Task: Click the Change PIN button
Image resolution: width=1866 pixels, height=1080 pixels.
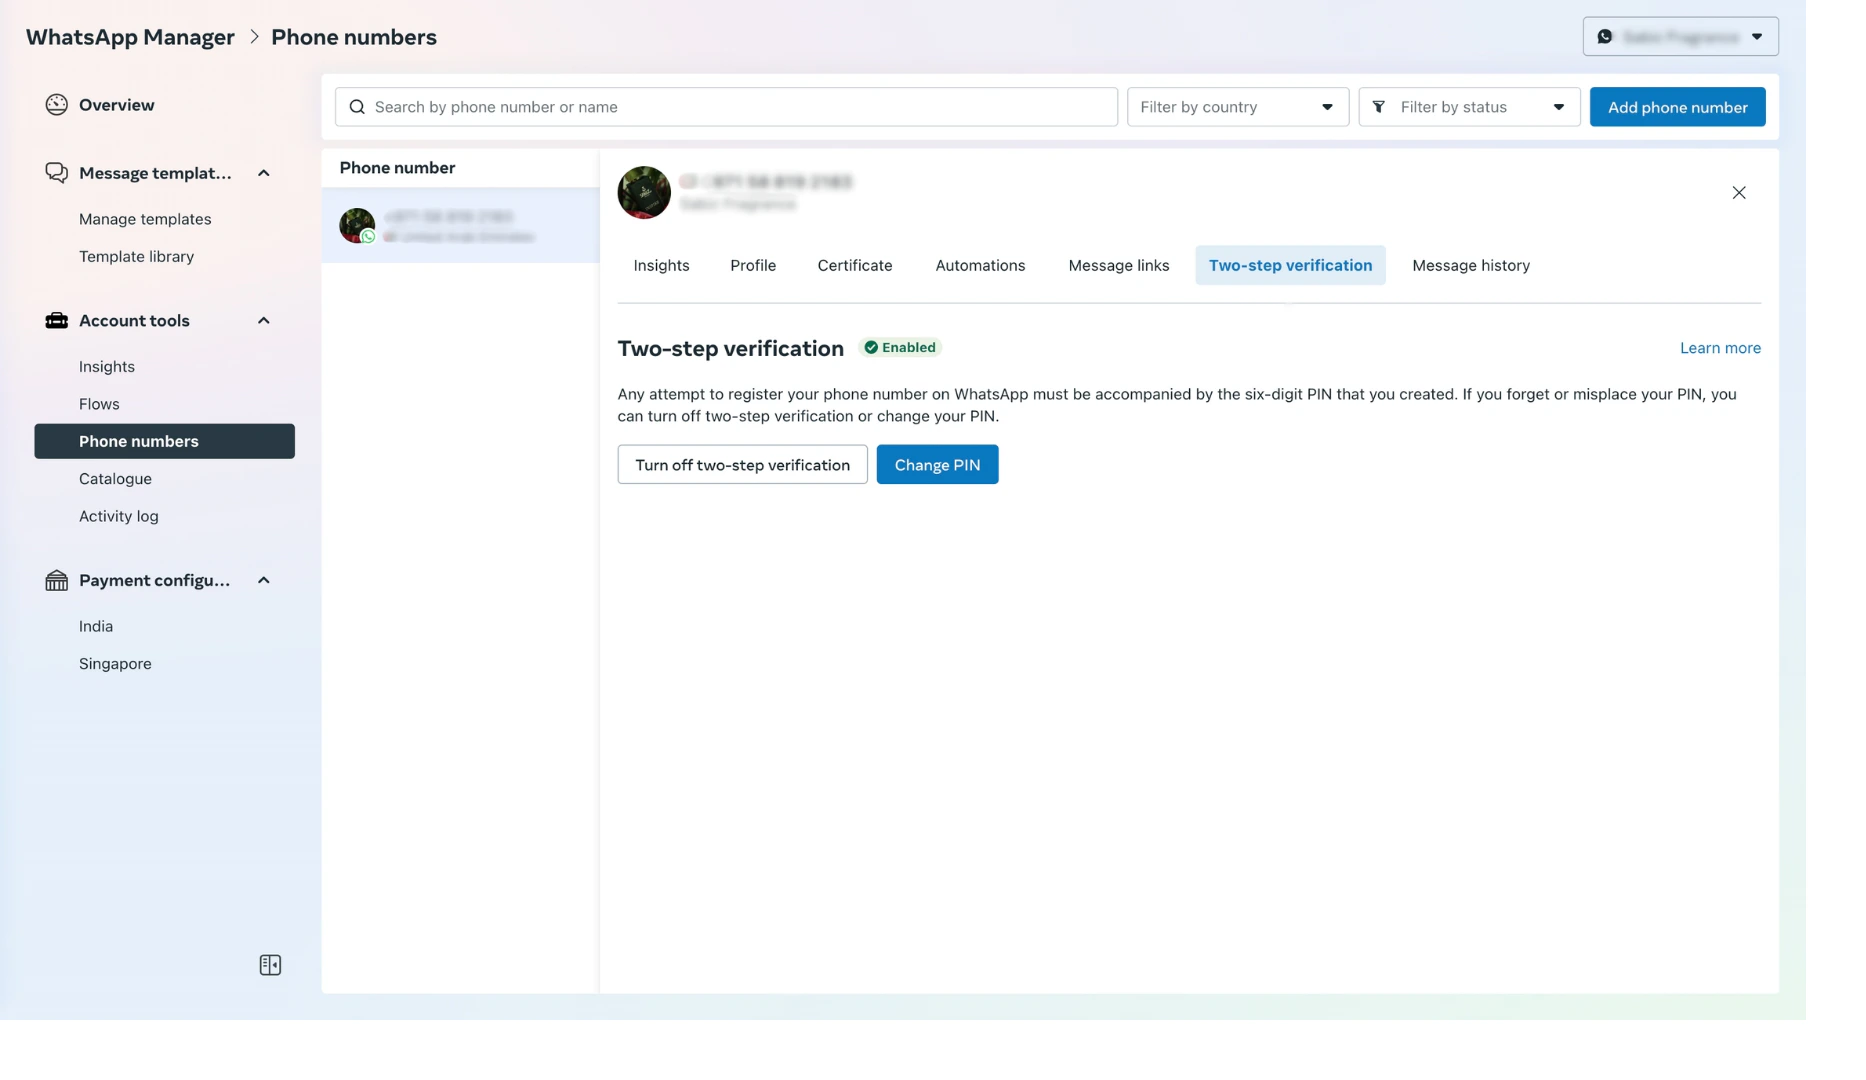Action: tap(937, 465)
